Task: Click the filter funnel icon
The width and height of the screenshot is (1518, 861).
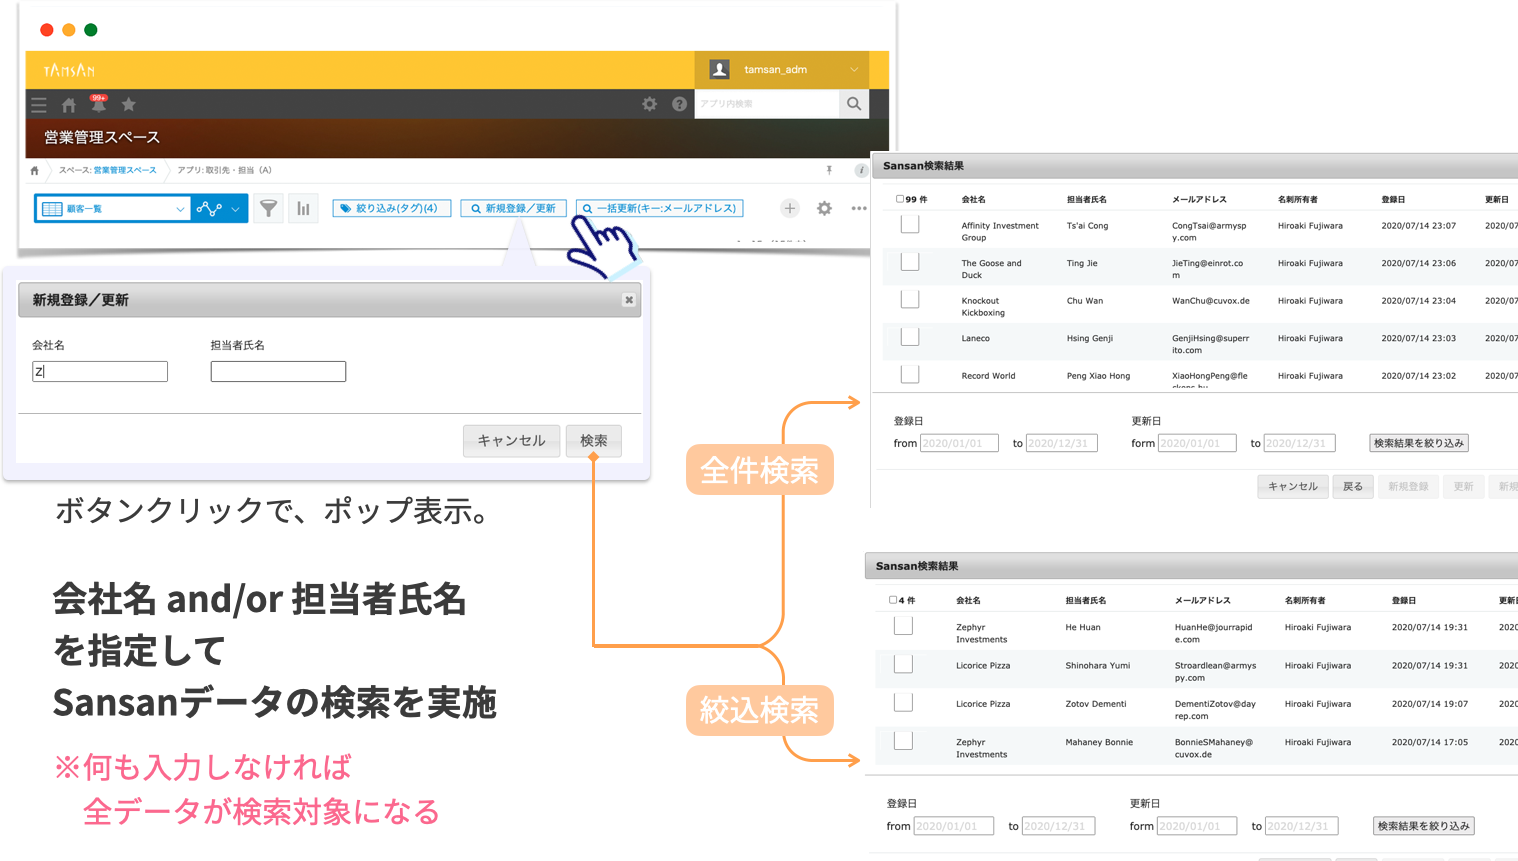Action: coord(269,208)
